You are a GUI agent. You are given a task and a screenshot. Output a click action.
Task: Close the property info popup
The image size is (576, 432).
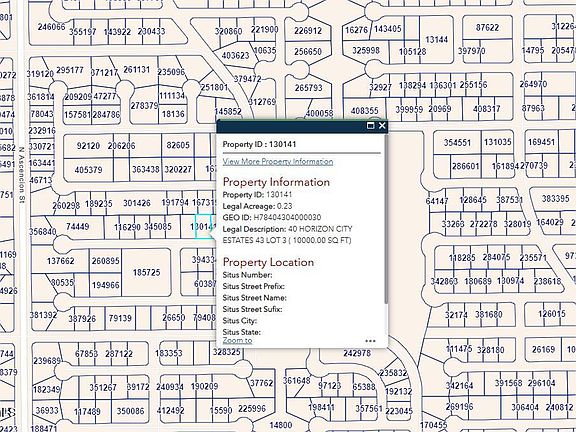(382, 126)
